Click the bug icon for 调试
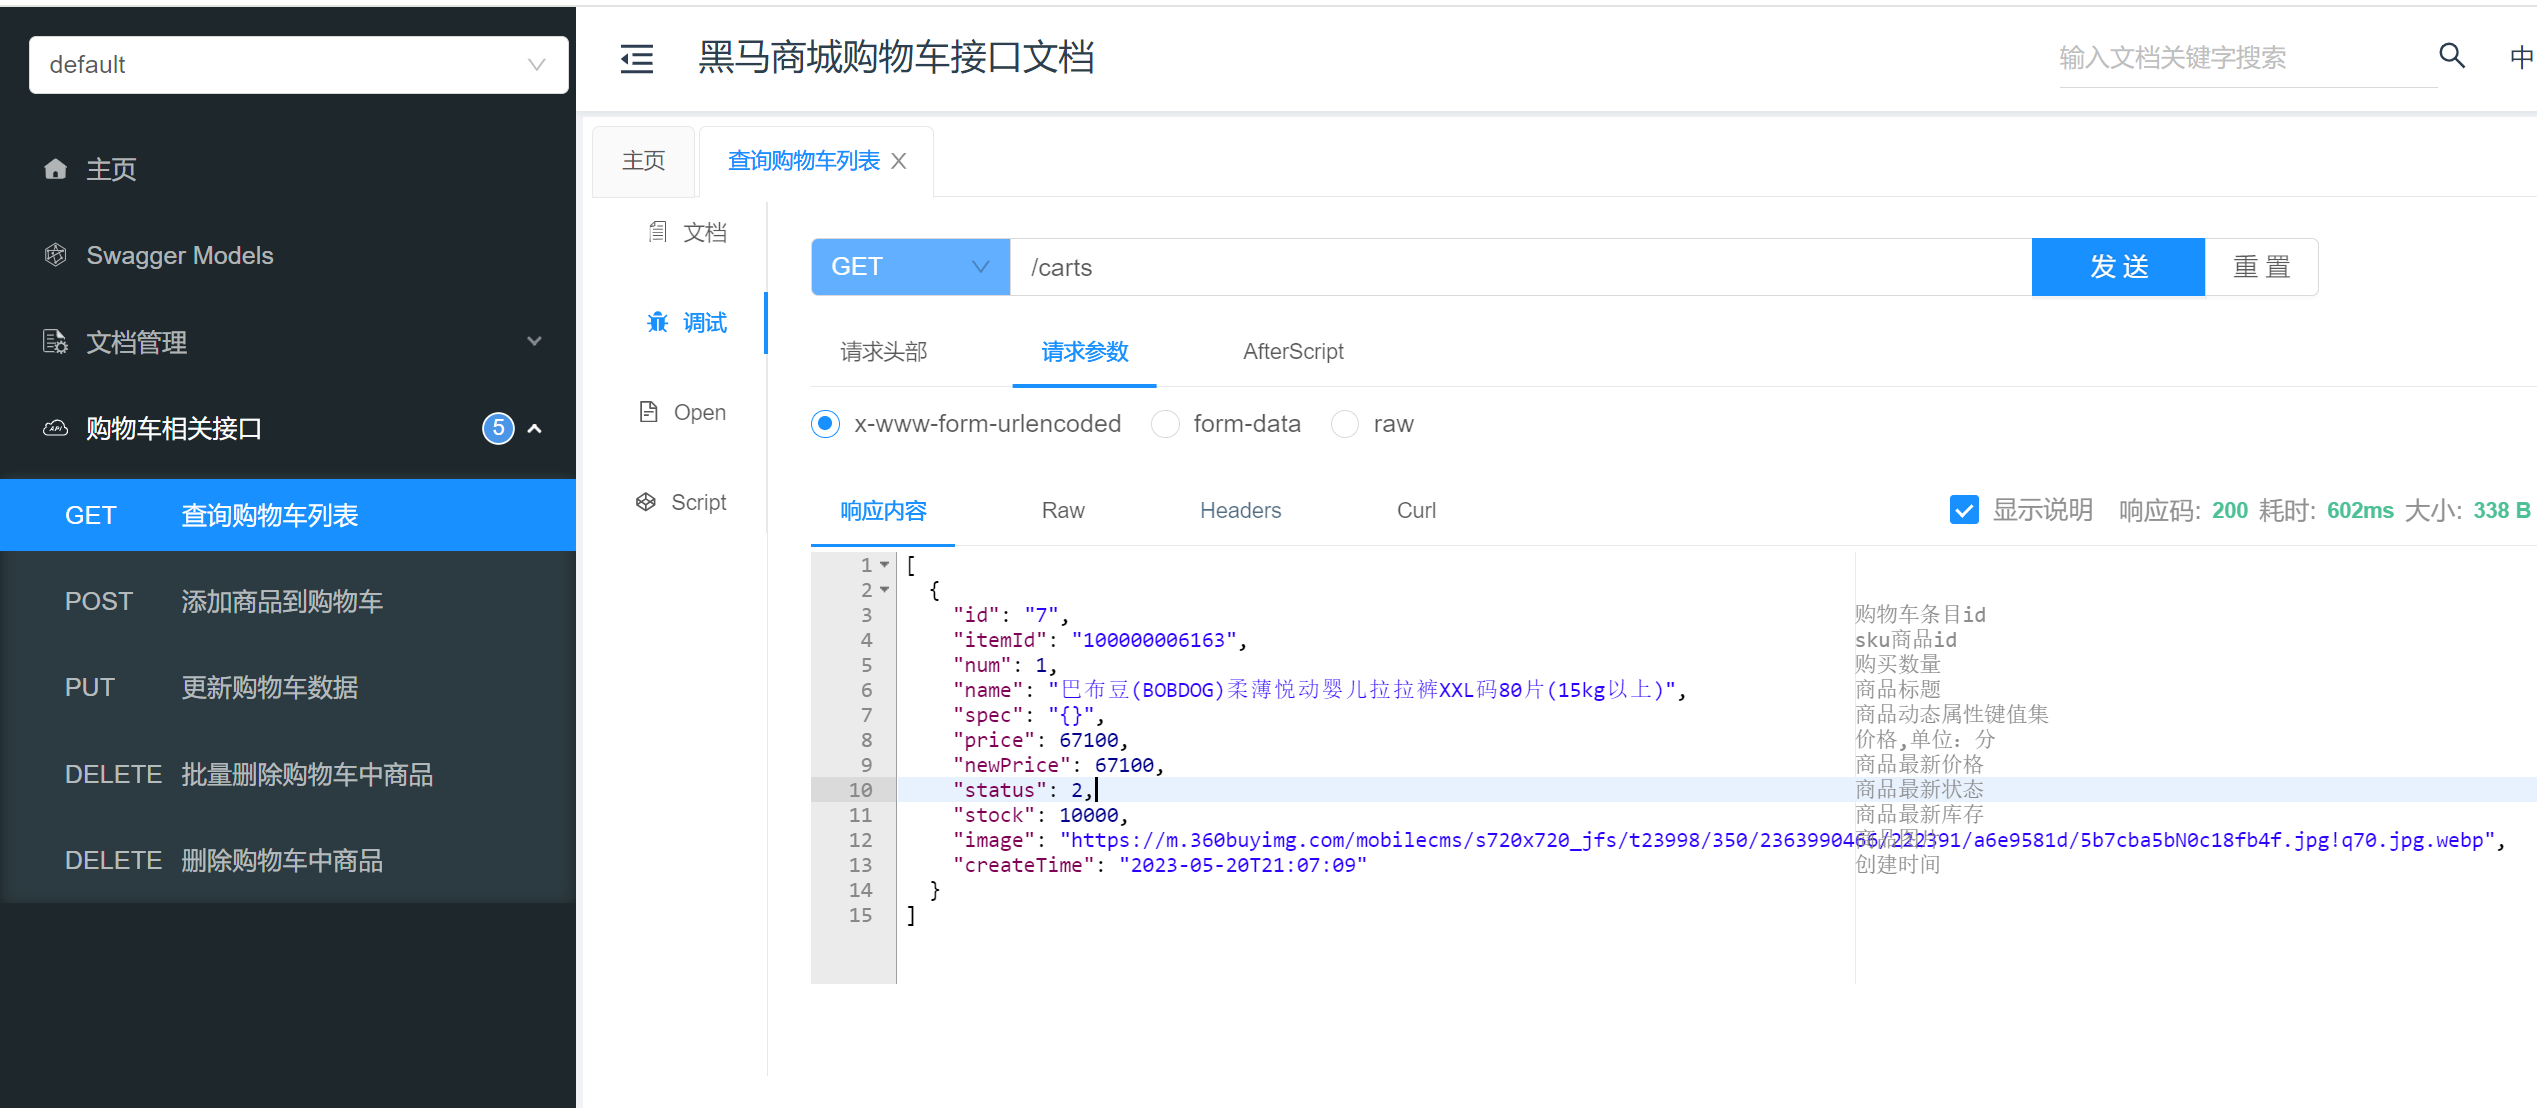Screen dimensions: 2537x1108 [x=657, y=322]
